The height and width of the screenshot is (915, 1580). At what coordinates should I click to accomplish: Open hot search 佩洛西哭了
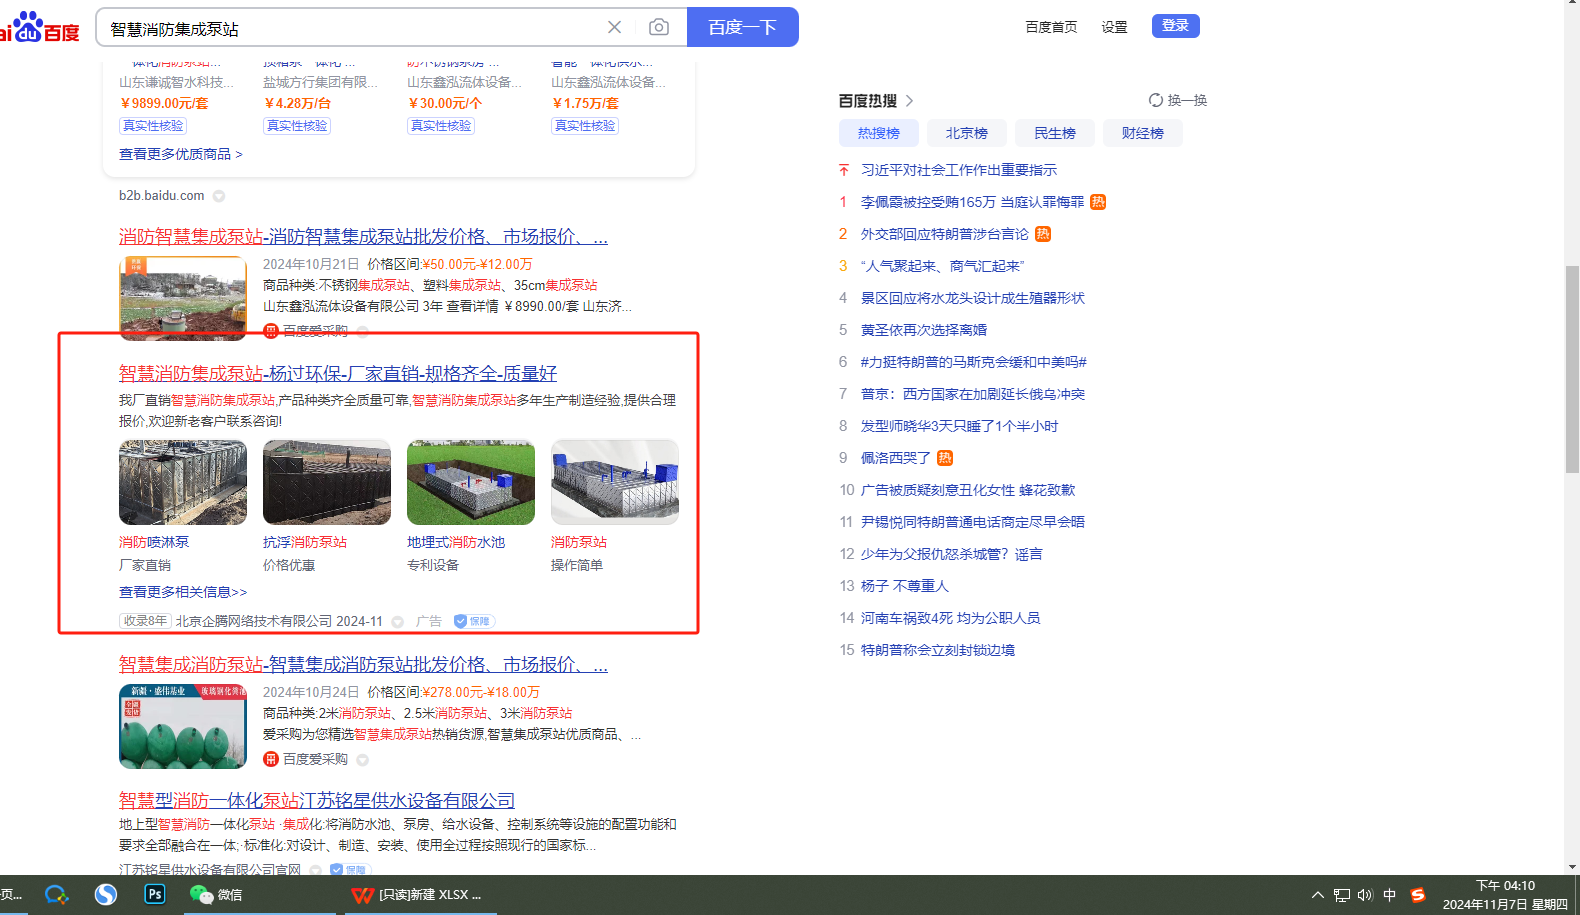click(896, 458)
